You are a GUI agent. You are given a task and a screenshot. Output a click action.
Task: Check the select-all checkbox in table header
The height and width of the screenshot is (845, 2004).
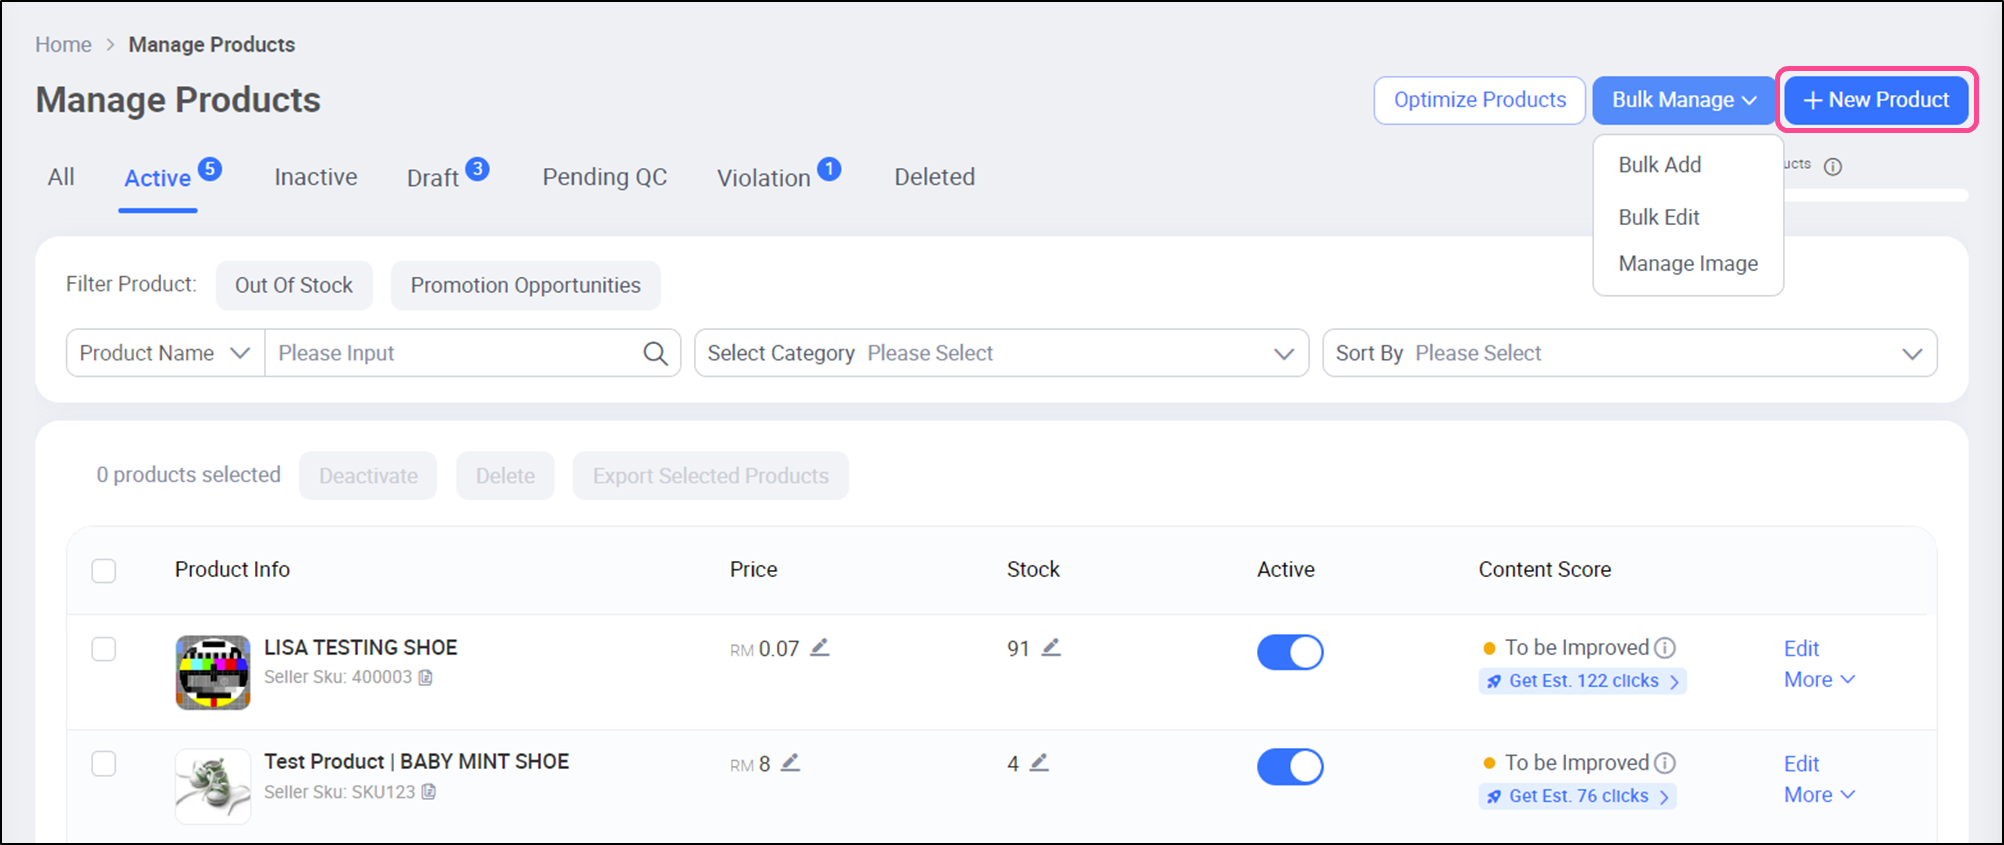(104, 571)
